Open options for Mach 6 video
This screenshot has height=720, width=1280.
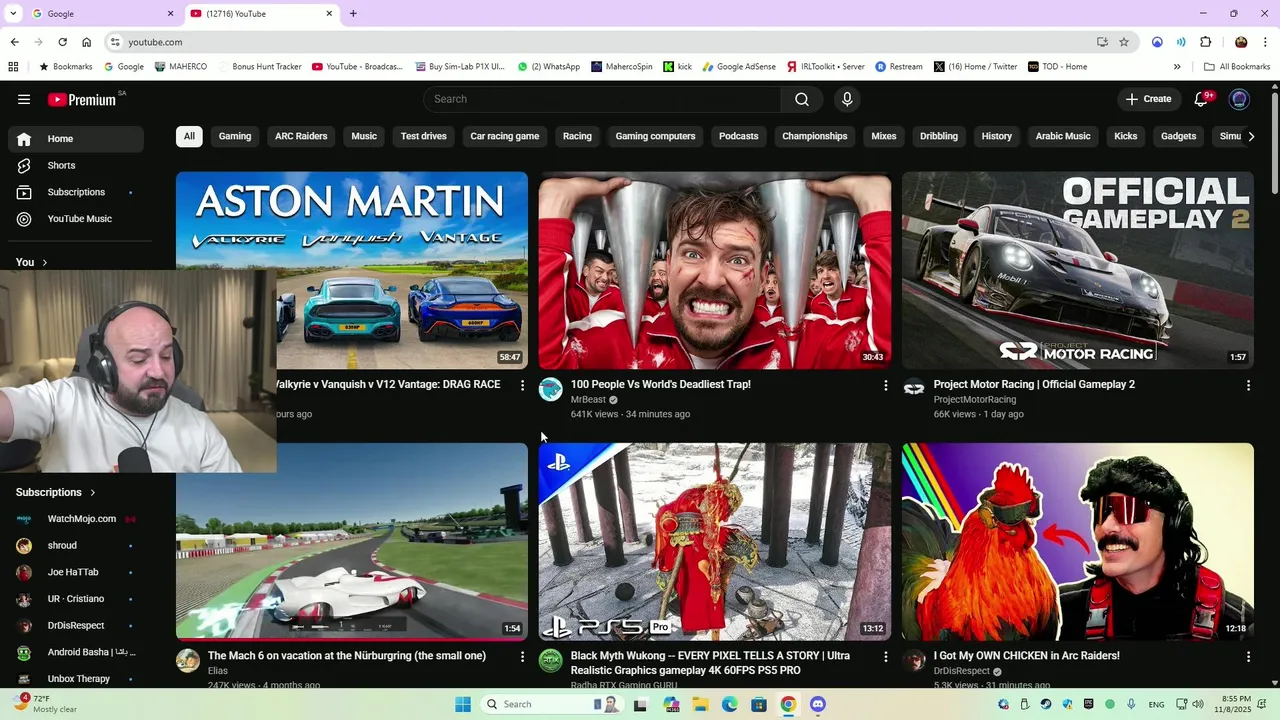coord(522,656)
